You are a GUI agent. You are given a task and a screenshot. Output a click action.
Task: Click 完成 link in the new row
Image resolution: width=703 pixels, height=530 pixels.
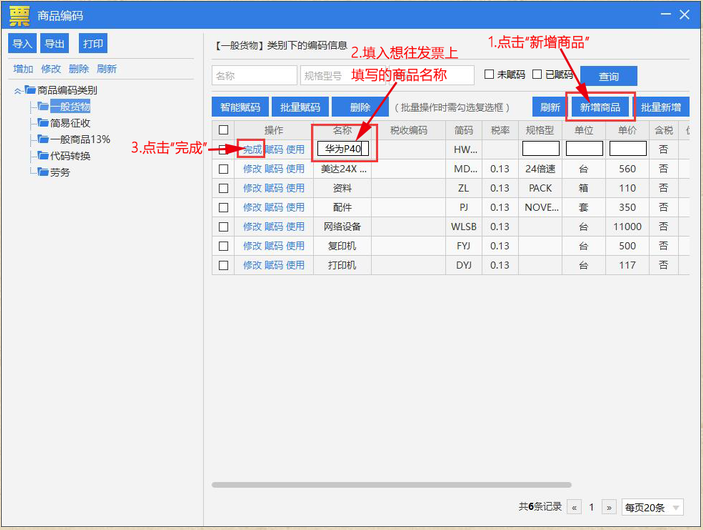[x=252, y=149]
